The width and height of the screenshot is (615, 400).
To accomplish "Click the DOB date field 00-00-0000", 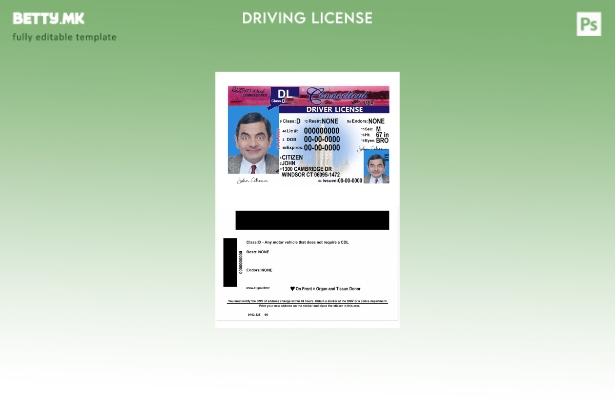I will pyautogui.click(x=321, y=140).
